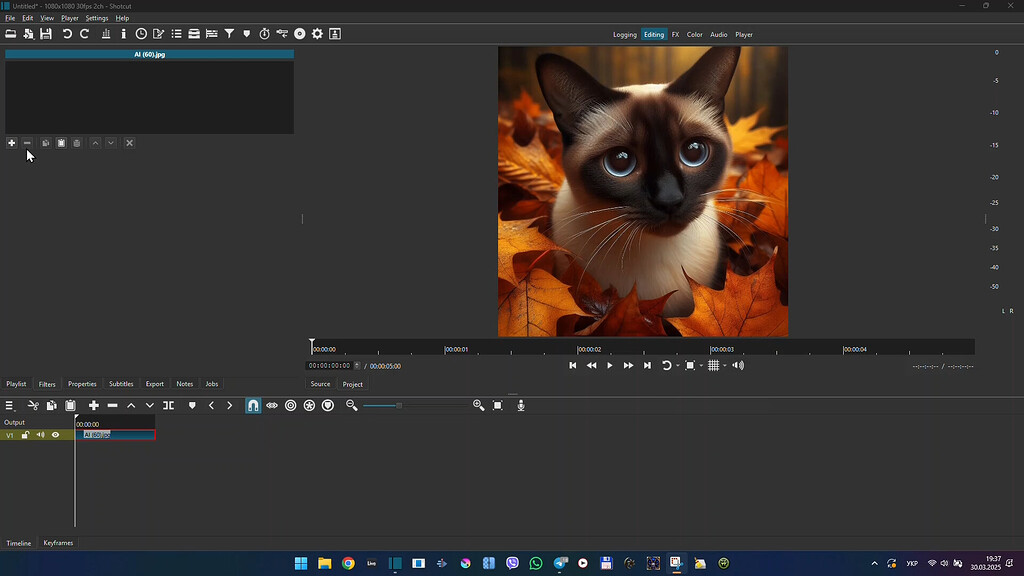This screenshot has width=1024, height=576.
Task: Open the Properties info icon
Action: pyautogui.click(x=123, y=34)
